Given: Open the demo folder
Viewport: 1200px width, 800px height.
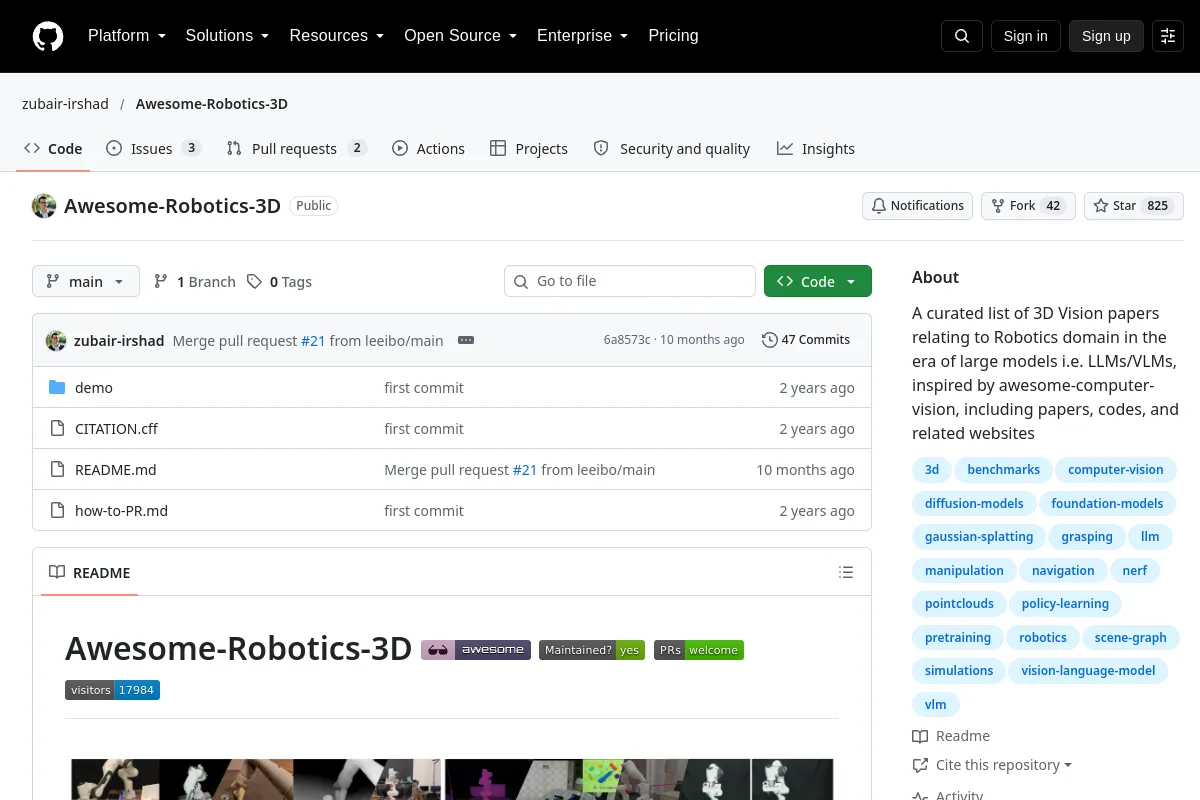Looking at the screenshot, I should [x=94, y=388].
